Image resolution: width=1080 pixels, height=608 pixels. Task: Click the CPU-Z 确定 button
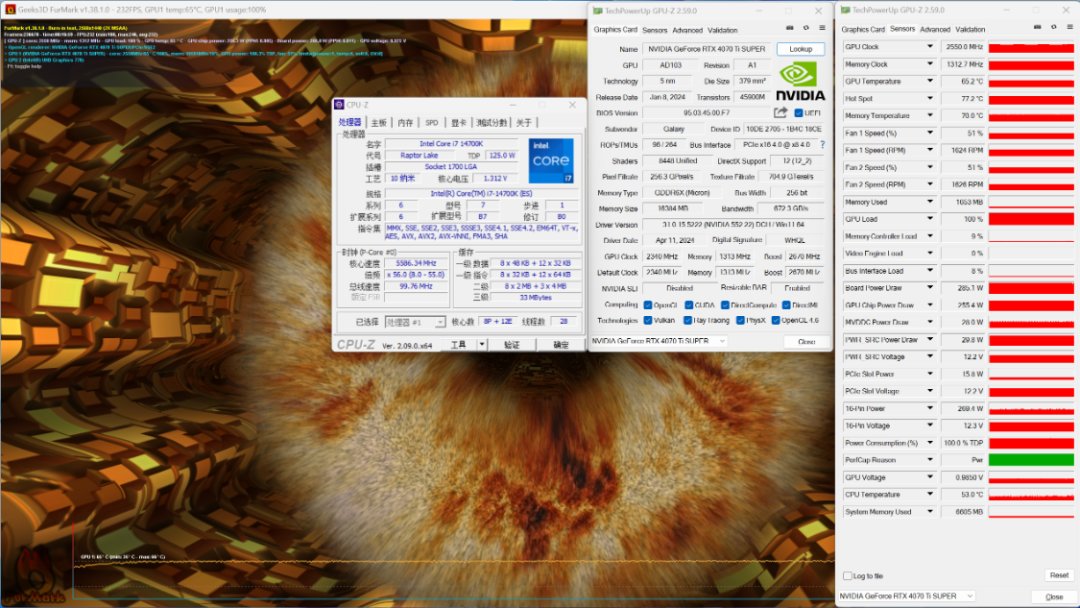(x=561, y=344)
